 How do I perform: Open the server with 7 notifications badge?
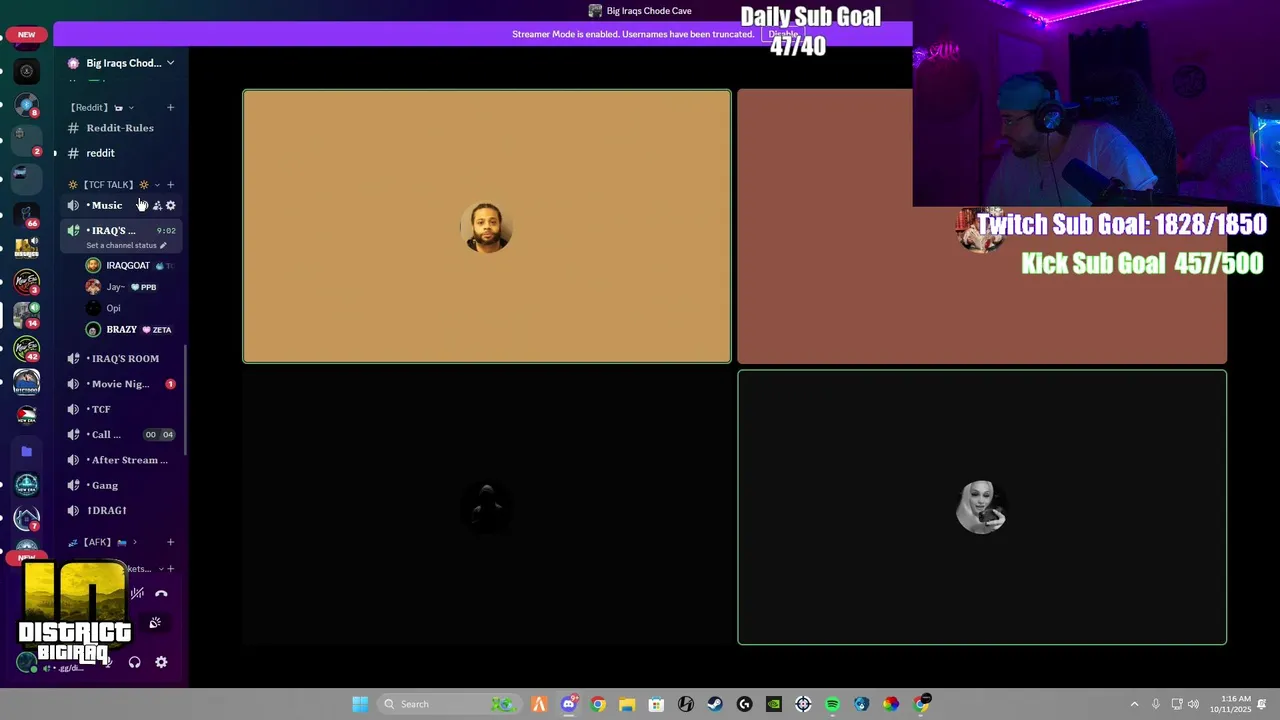tap(27, 518)
